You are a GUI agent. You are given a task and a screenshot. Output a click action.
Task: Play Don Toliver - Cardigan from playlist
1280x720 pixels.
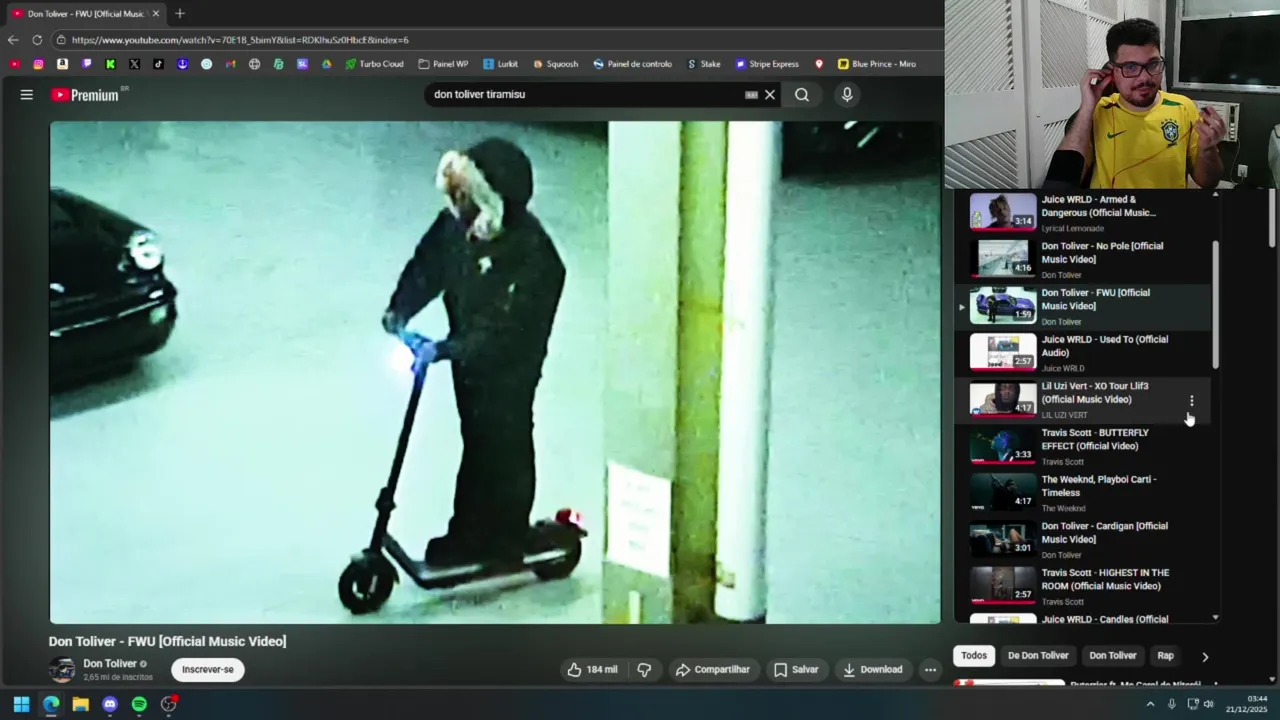(x=1083, y=539)
